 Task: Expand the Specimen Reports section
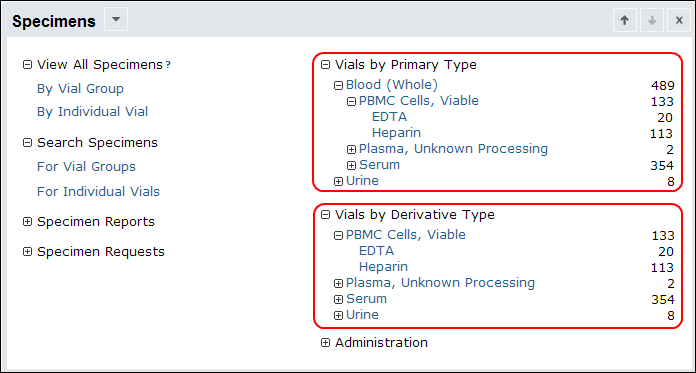click(28, 222)
